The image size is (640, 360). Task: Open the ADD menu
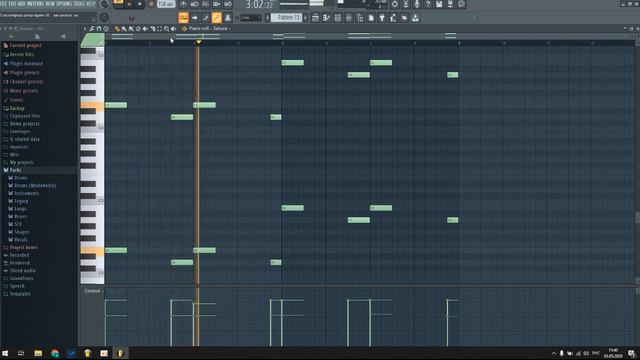(21, 4)
